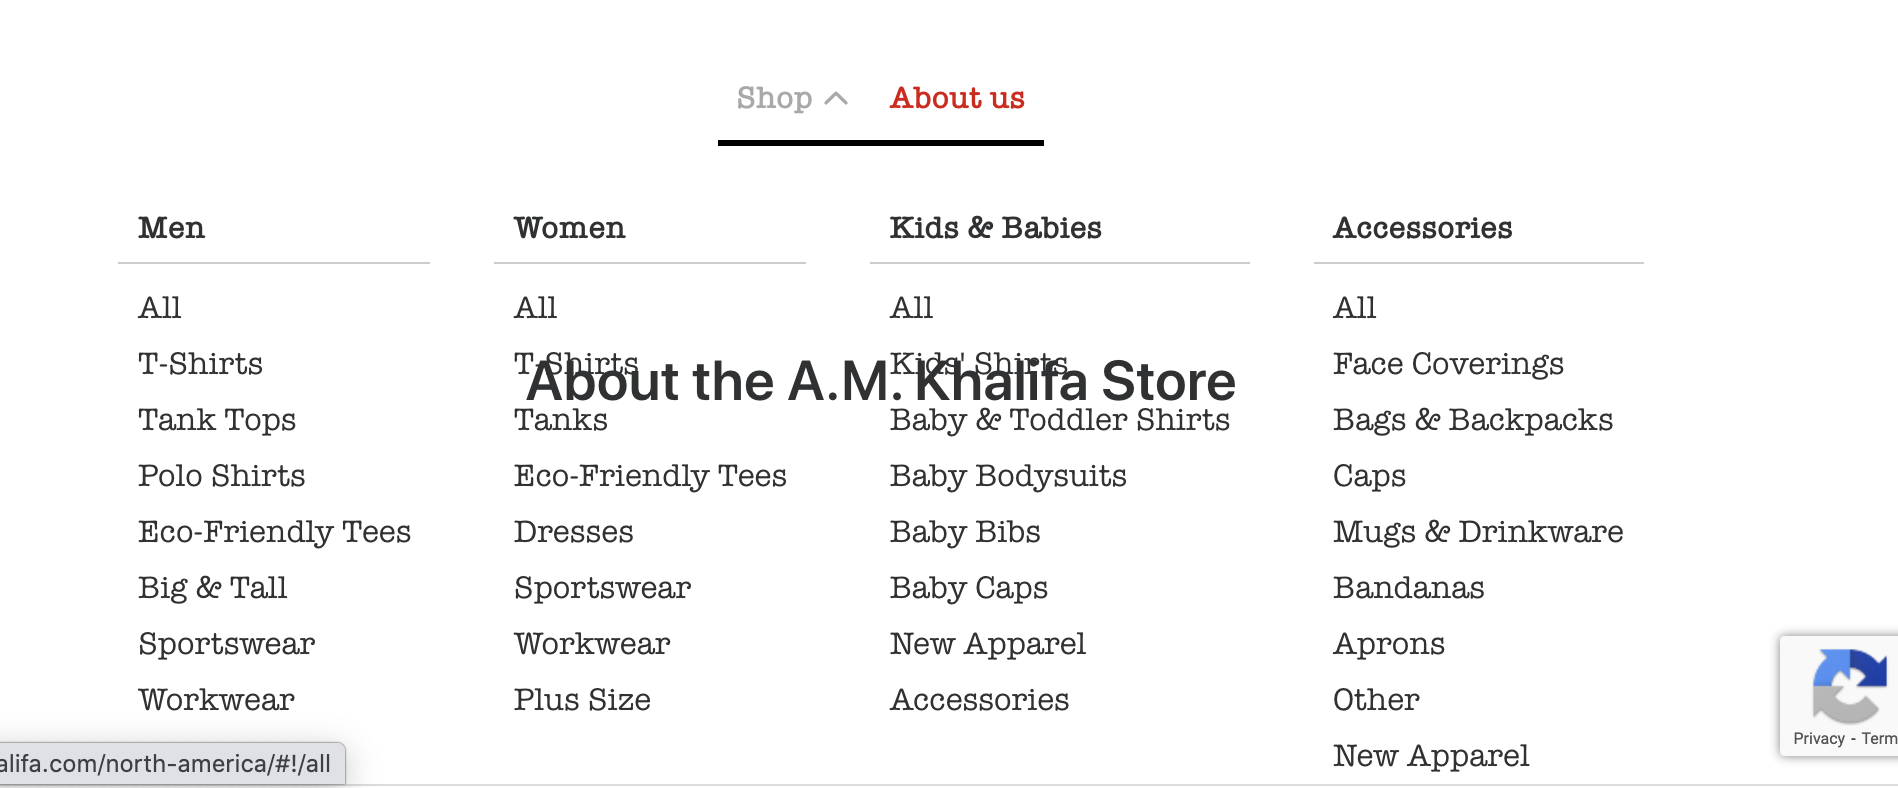Image resolution: width=1898 pixels, height=788 pixels.
Task: Collapse the Shop menu chevron
Action: (836, 98)
